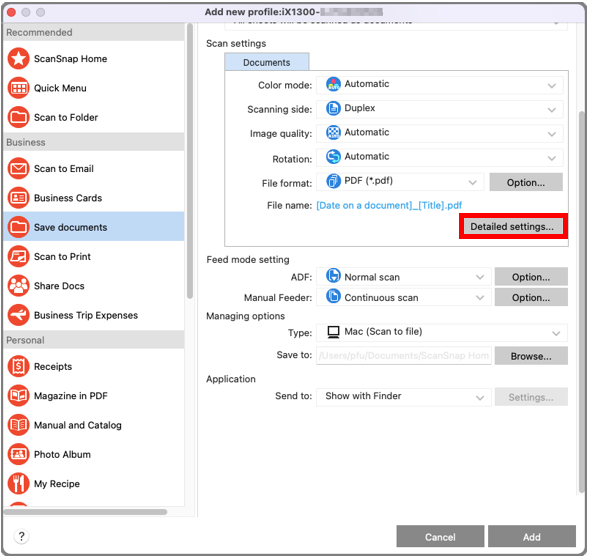Click the Scan to Folder icon
Screen dimensions: 589x558
[x=18, y=117]
